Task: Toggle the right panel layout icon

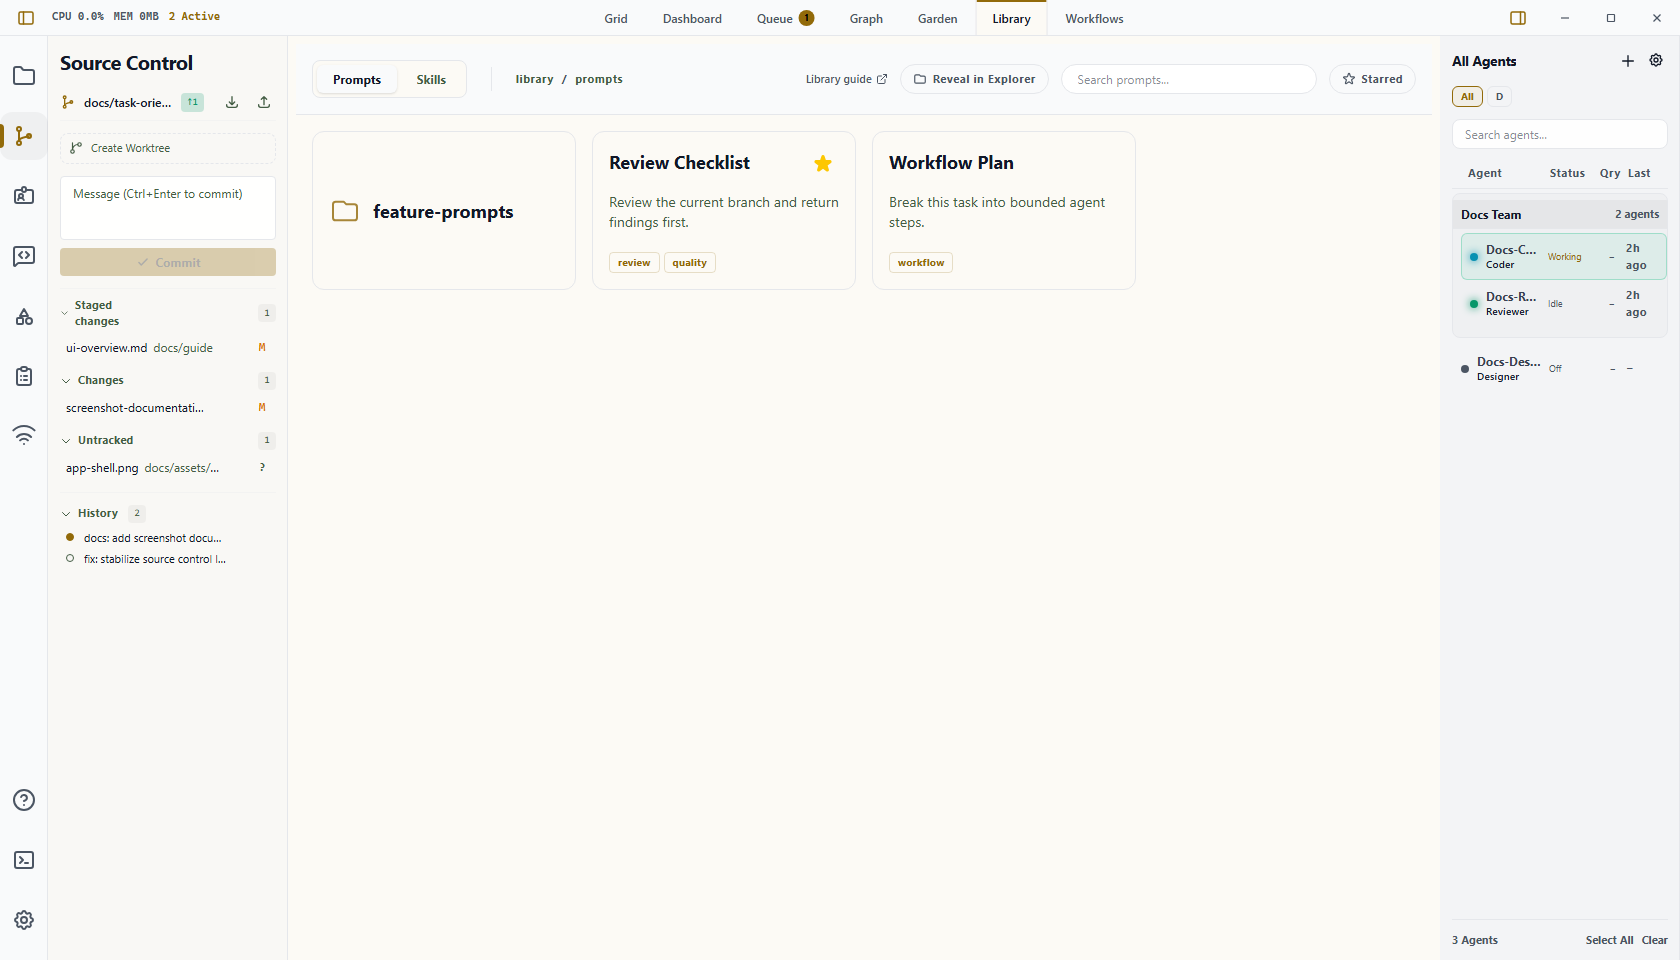Action: (x=1518, y=18)
